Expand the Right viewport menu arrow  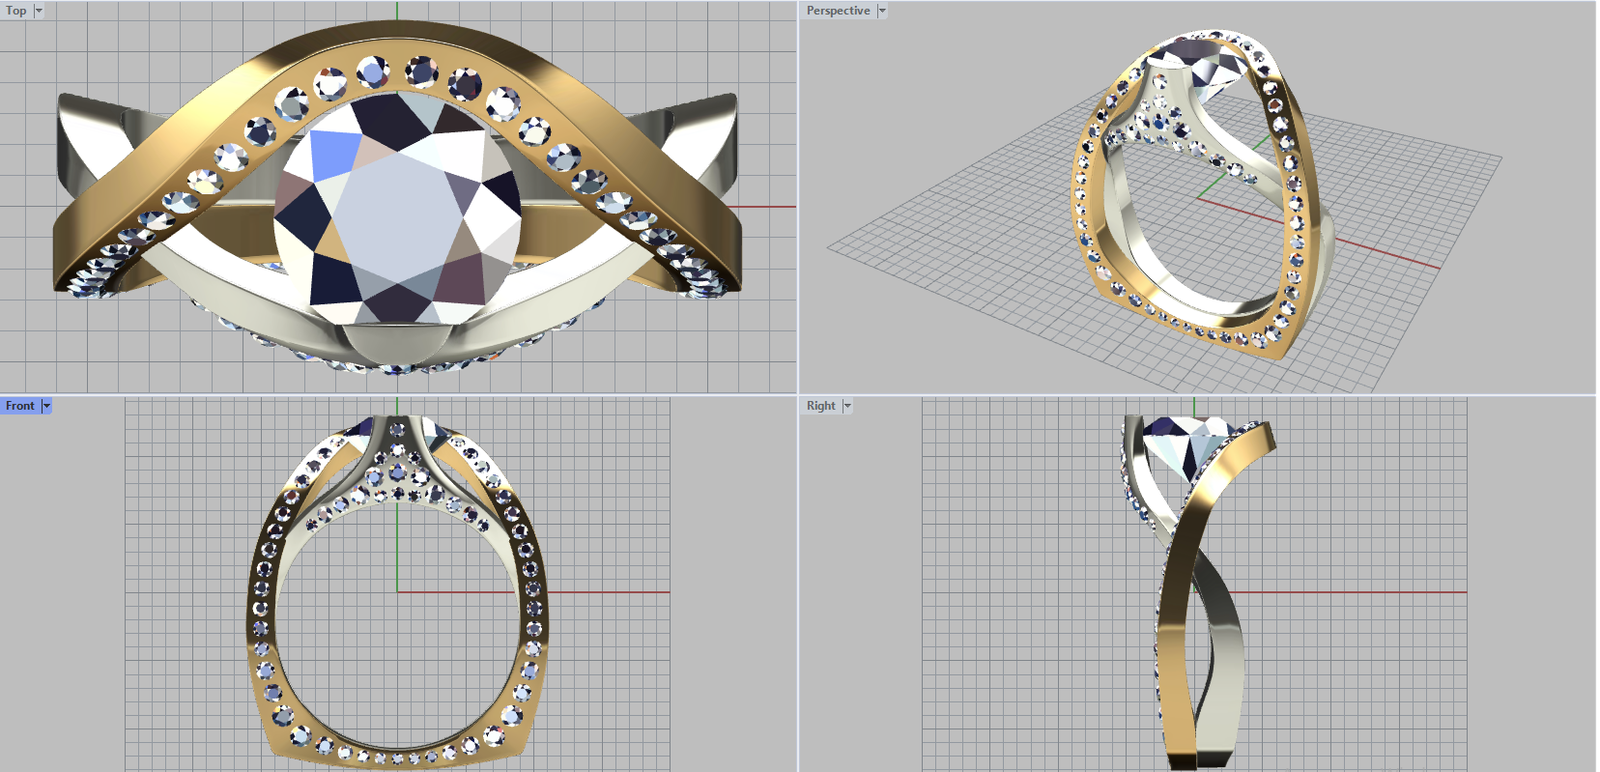click(847, 406)
